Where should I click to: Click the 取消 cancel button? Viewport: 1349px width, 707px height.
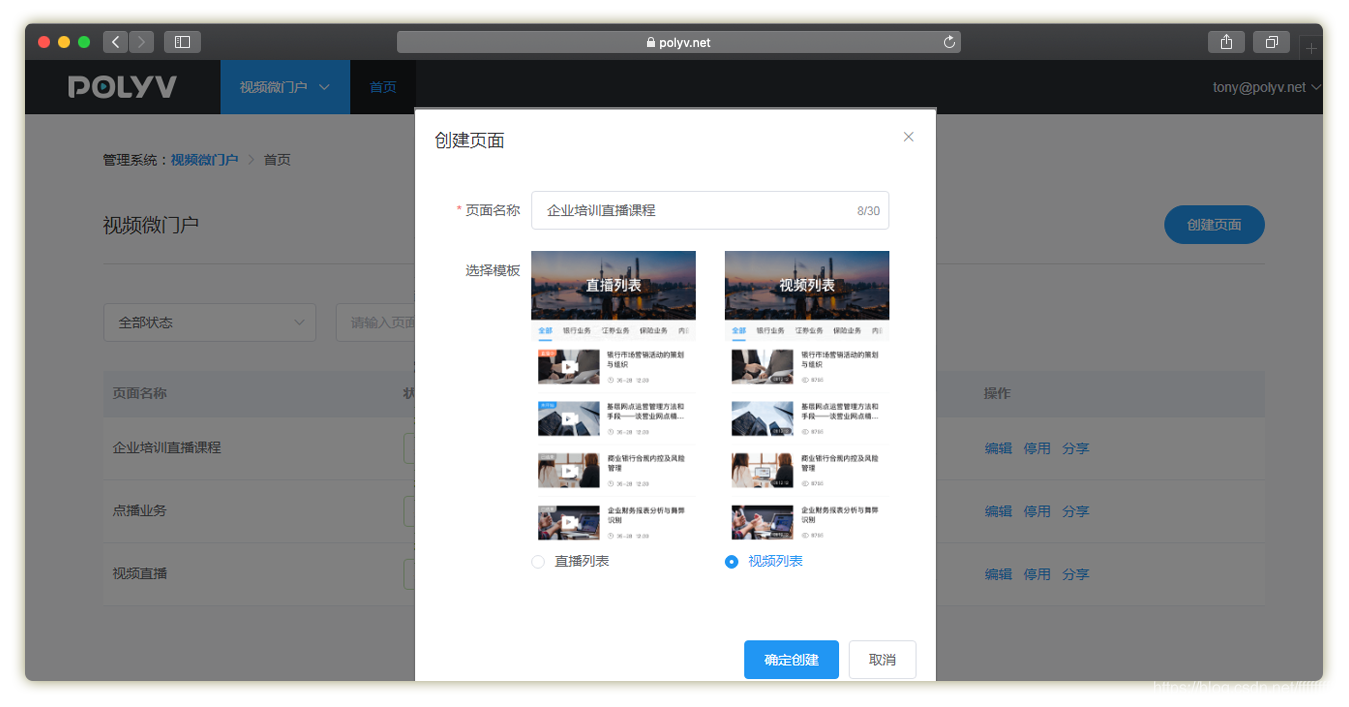coord(882,660)
